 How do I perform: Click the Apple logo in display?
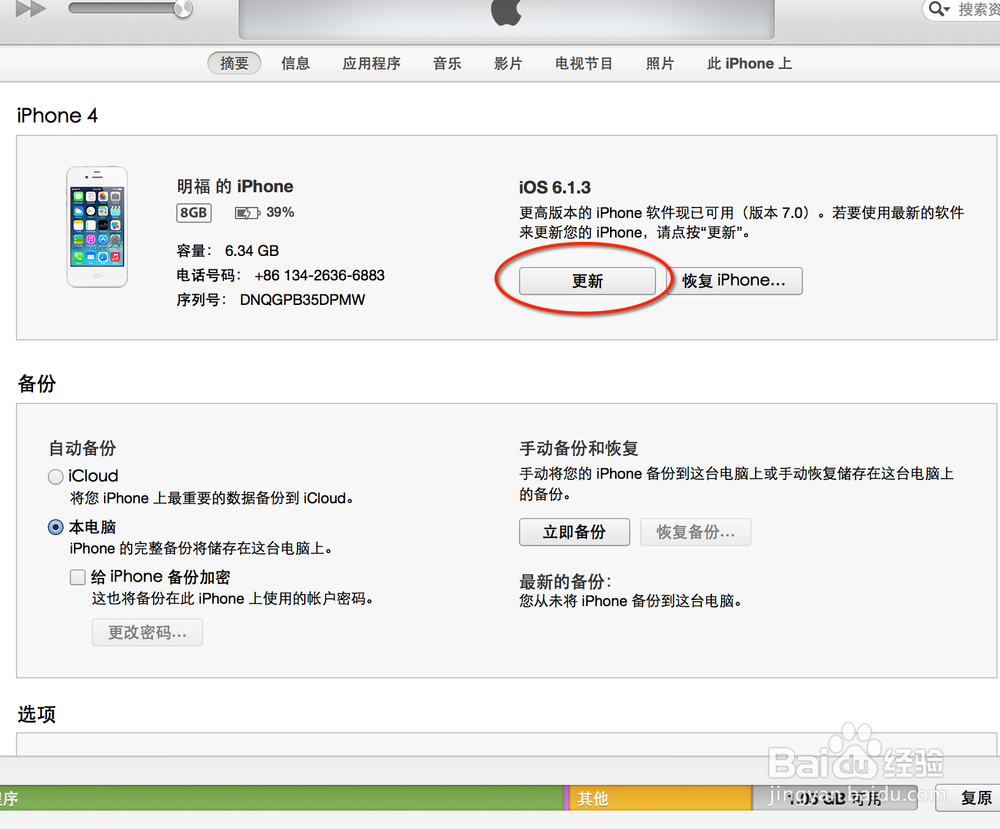tap(506, 11)
